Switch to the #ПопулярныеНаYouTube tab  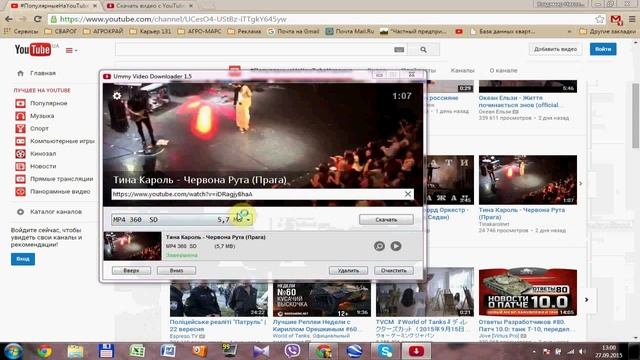click(x=54, y=6)
